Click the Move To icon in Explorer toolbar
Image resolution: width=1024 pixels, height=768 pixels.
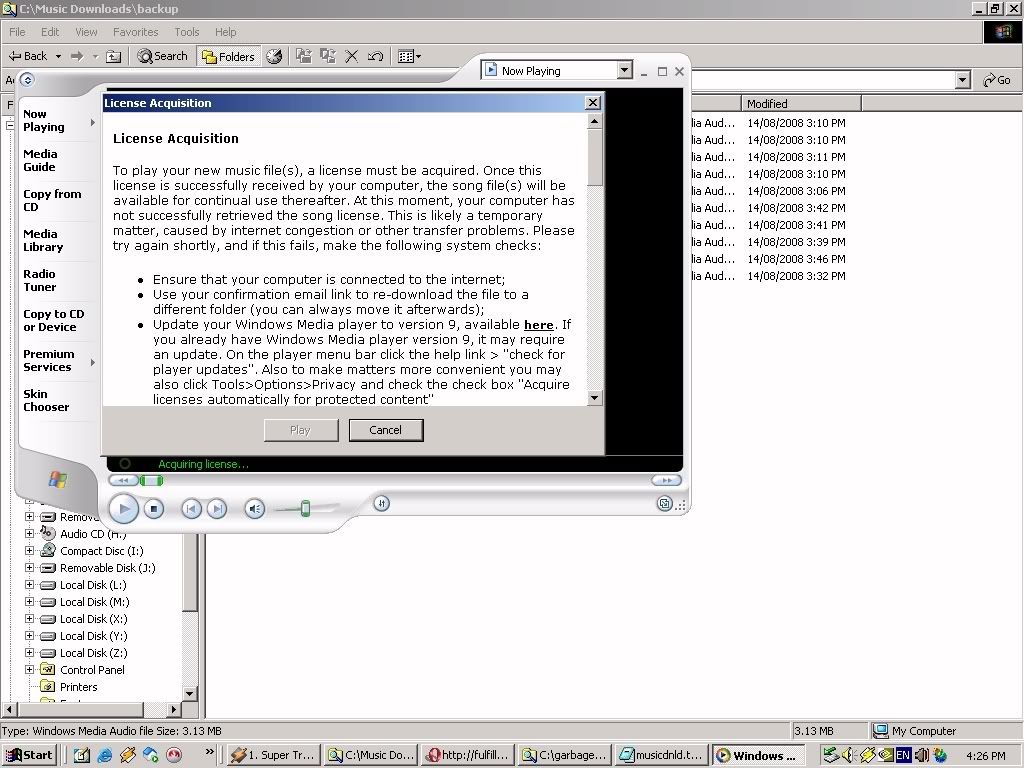(x=304, y=56)
